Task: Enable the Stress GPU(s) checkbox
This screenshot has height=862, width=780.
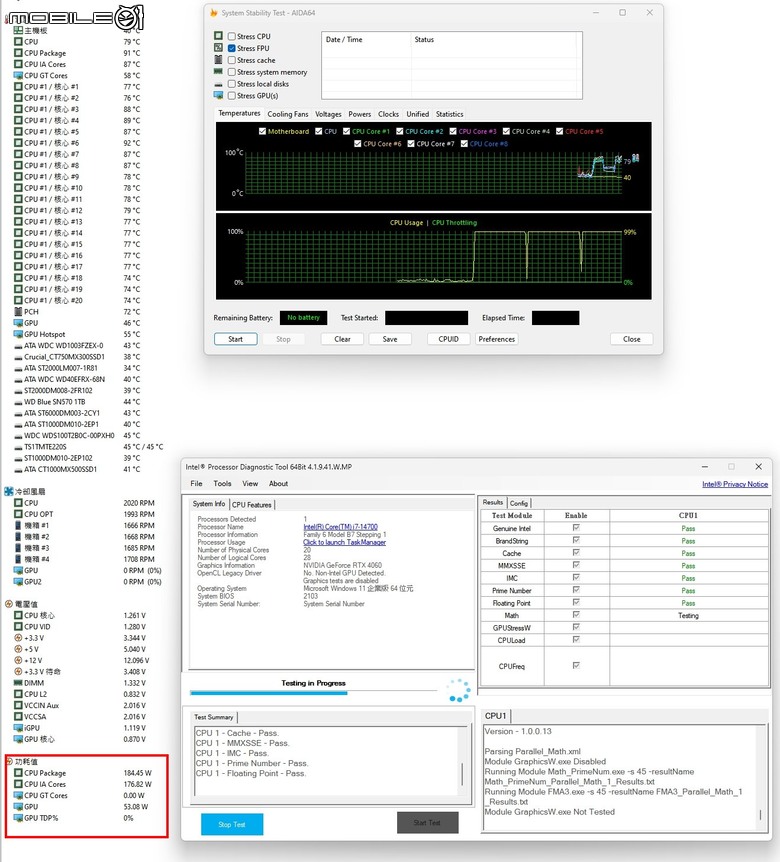Action: pos(232,96)
